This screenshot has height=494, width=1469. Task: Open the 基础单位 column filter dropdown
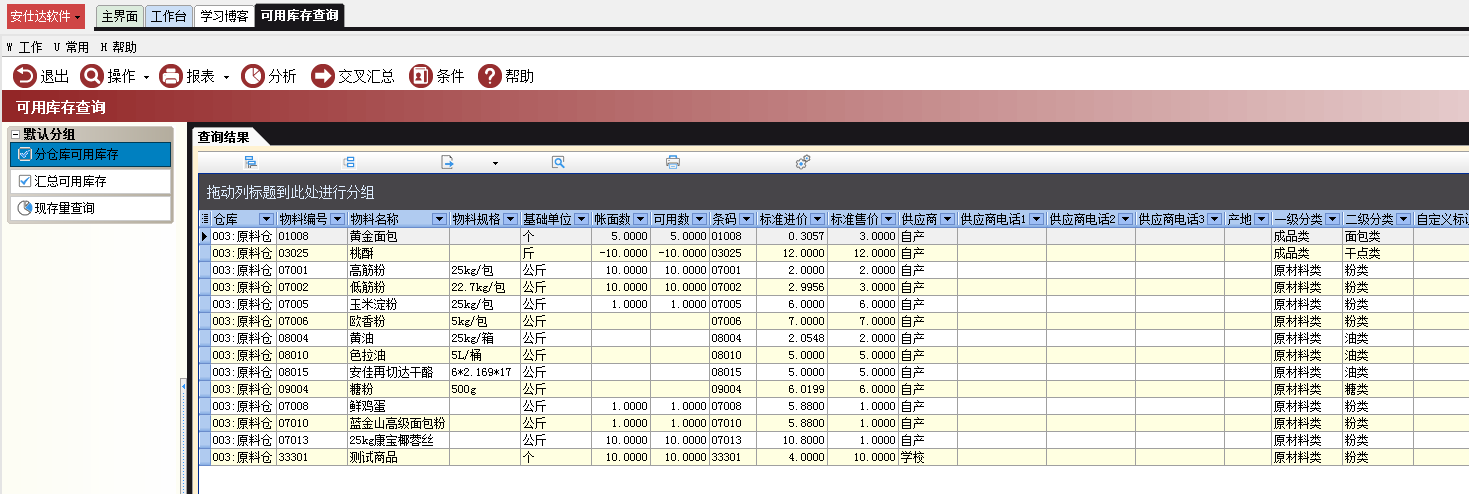click(581, 219)
